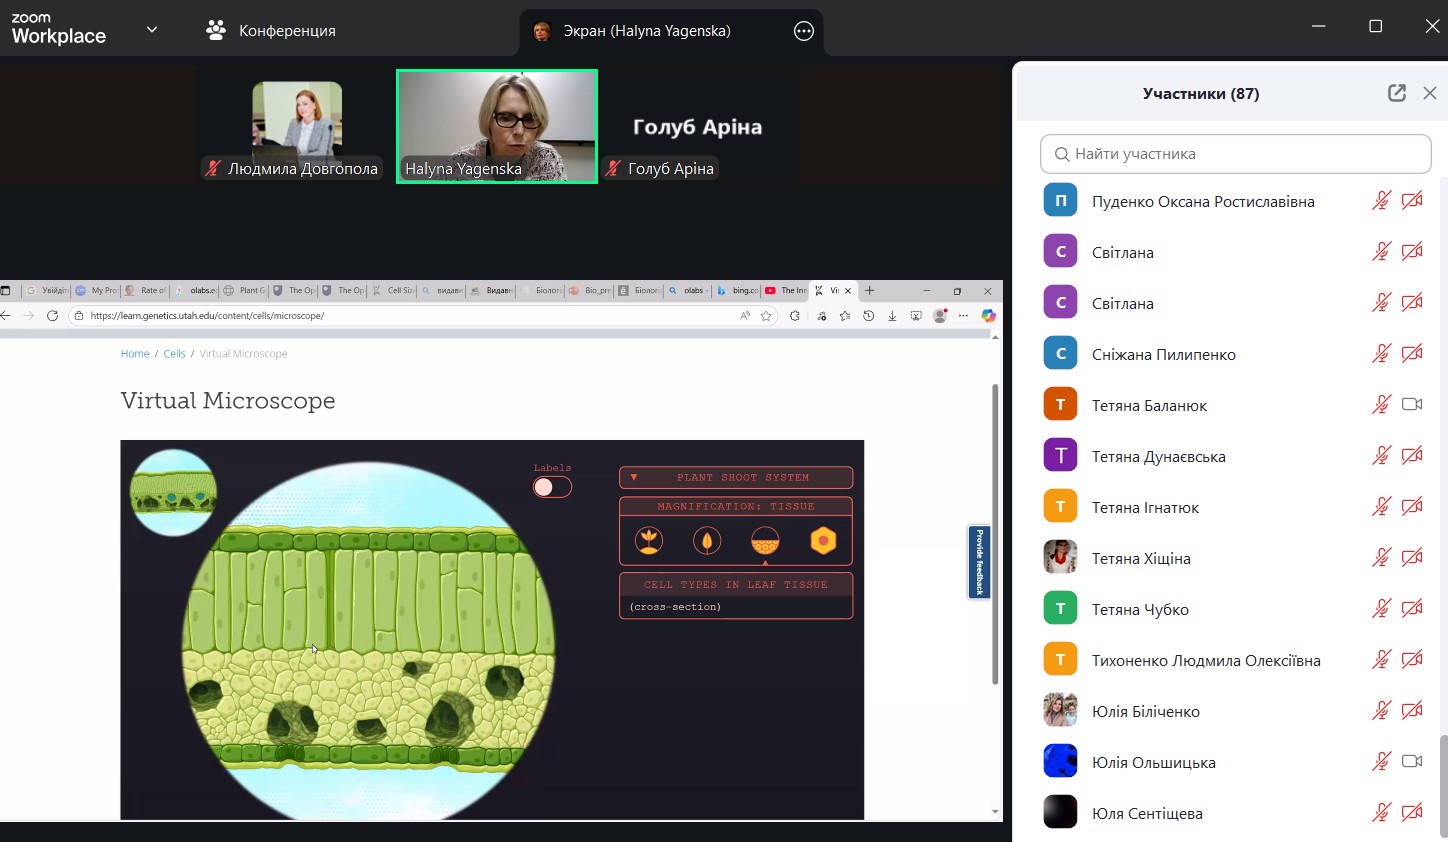Open screen share options ellipsis menu
This screenshot has width=1448, height=842.
tap(804, 31)
